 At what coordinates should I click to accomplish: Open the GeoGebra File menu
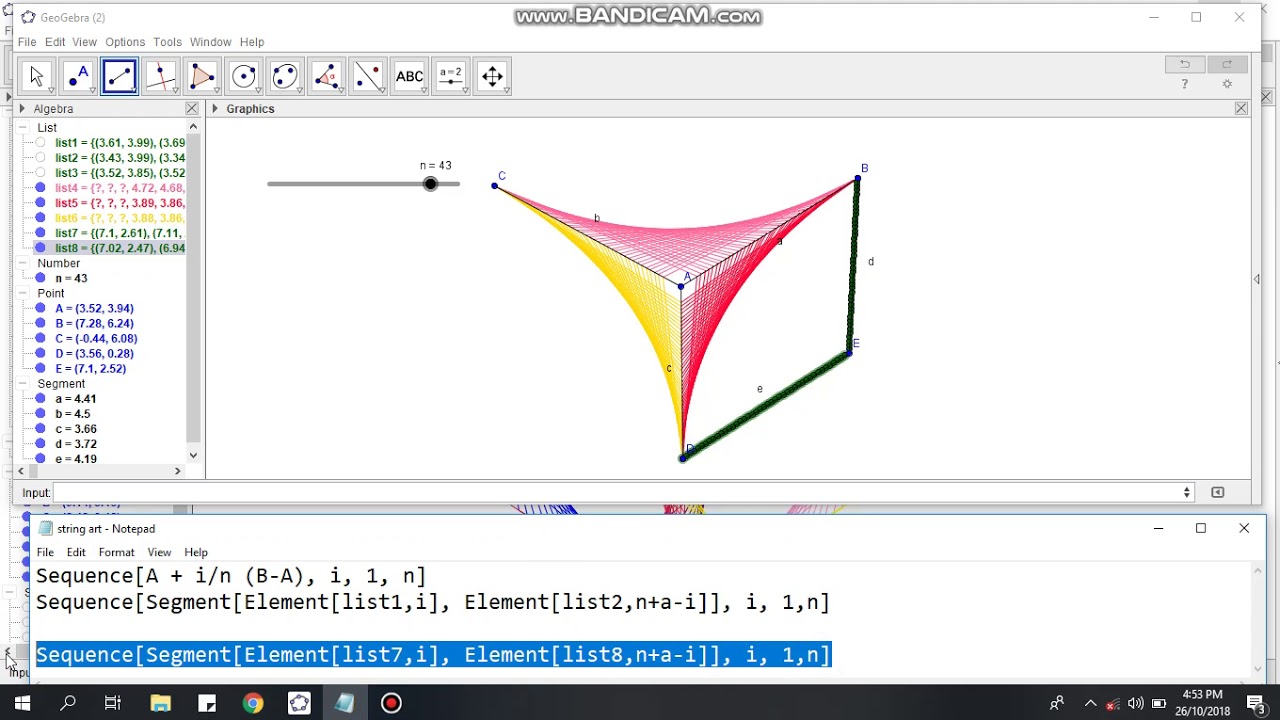pos(27,42)
